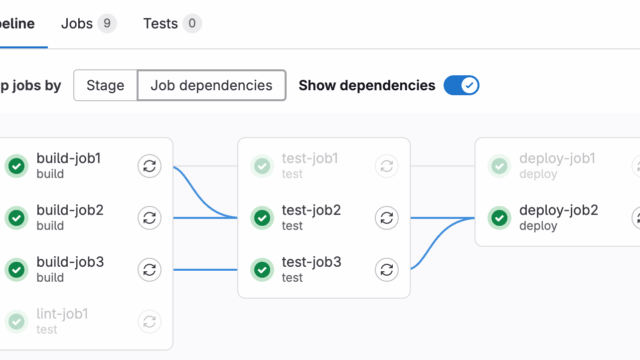Click the passed status icon of lint-job1
This screenshot has height=360, width=640.
[x=17, y=322]
